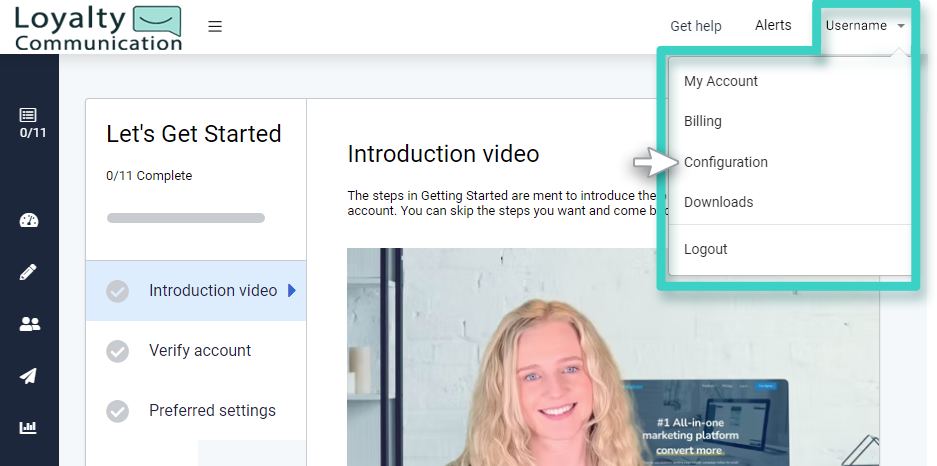Click the arrow beside Introduction video
Screen dimensions: 937x466
tap(292, 291)
